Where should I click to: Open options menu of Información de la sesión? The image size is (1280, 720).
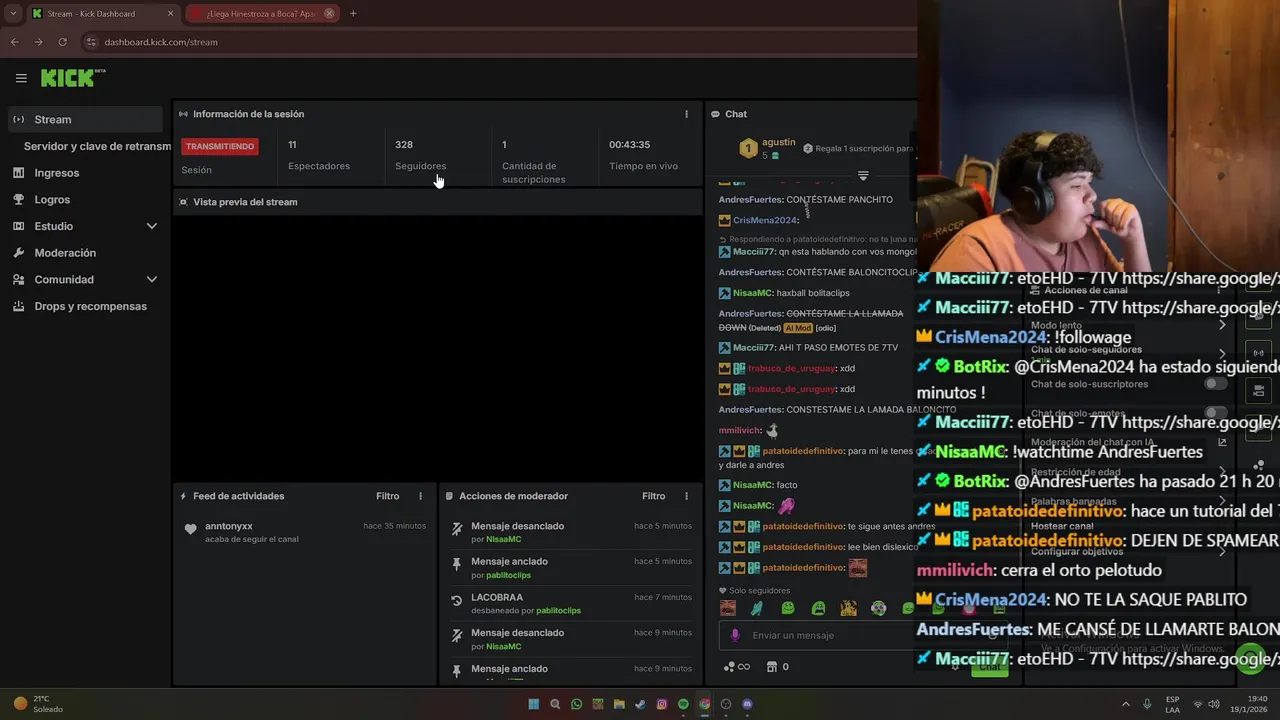click(686, 114)
